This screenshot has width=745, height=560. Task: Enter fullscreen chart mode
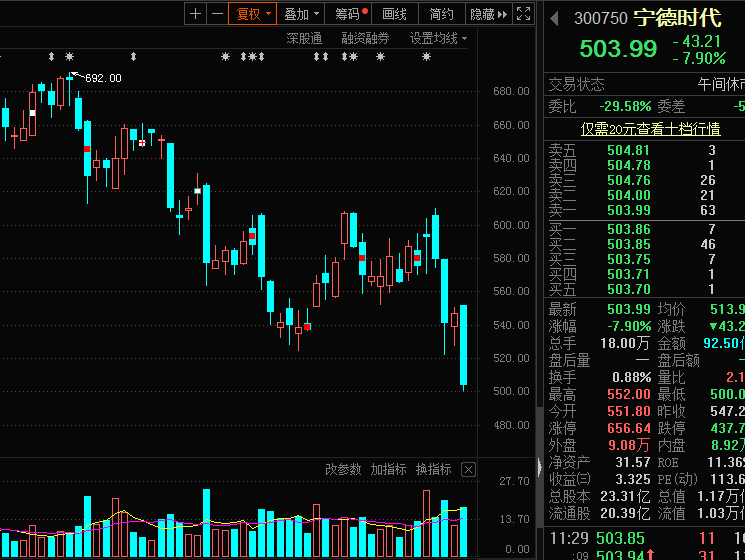tap(525, 14)
